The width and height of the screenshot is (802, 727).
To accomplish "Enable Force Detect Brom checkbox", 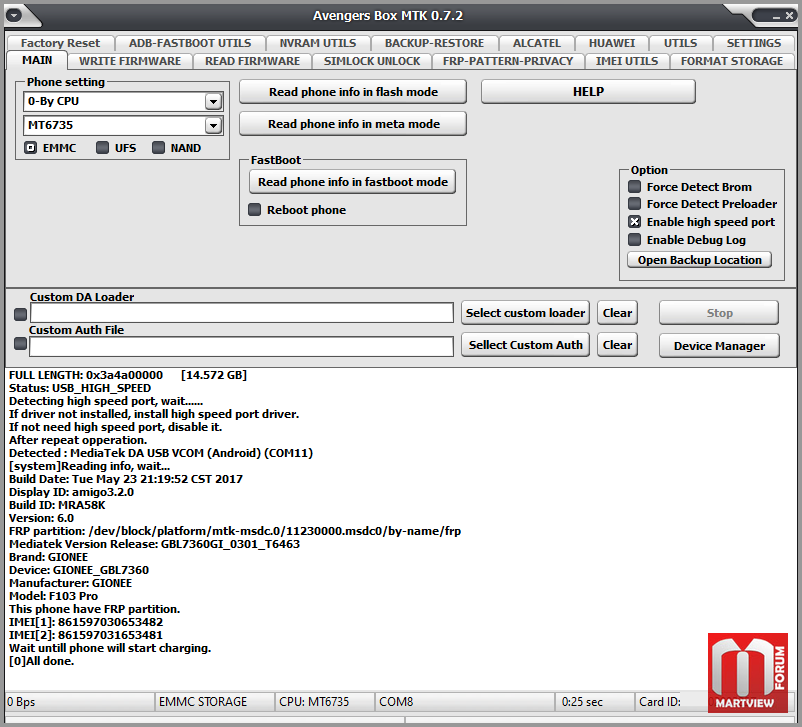I will 634,187.
